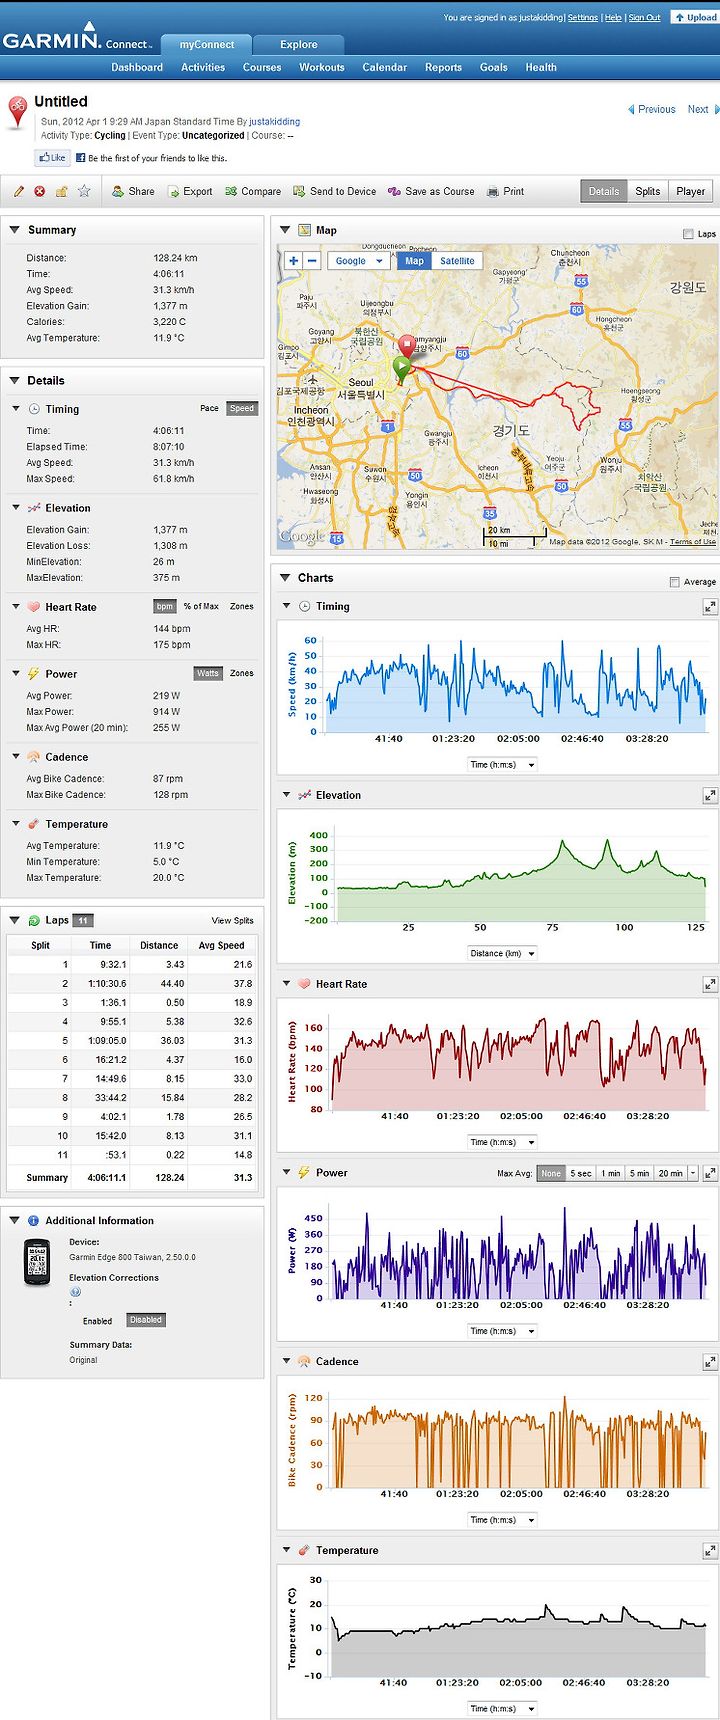Toggle the Laps checkbox on map
This screenshot has width=720, height=1720.
pyautogui.click(x=688, y=233)
